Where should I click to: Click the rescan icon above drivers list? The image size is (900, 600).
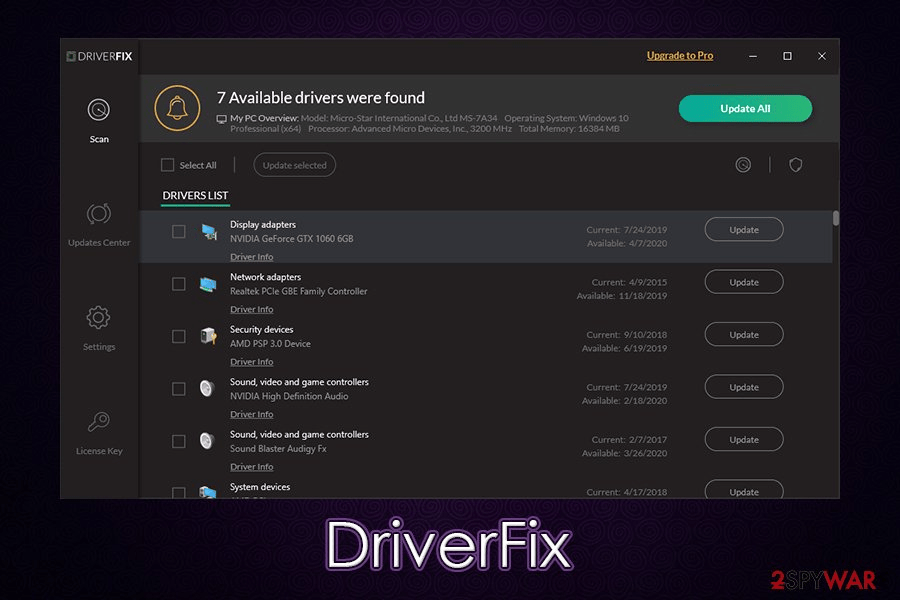coord(743,165)
